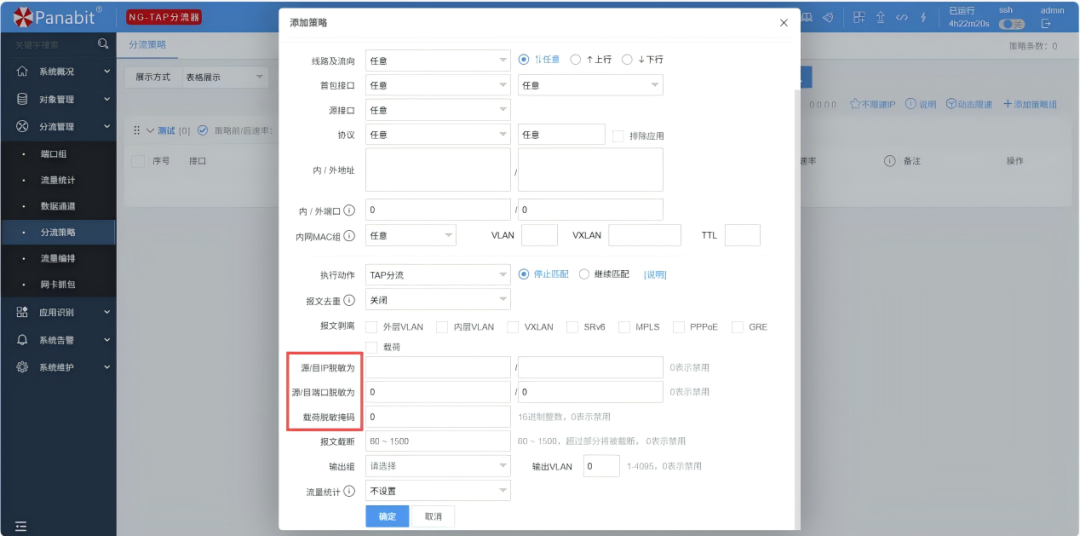Click the 分流管理 circle icon
Screen dimensions: 1080x536
pyautogui.click(x=22, y=126)
